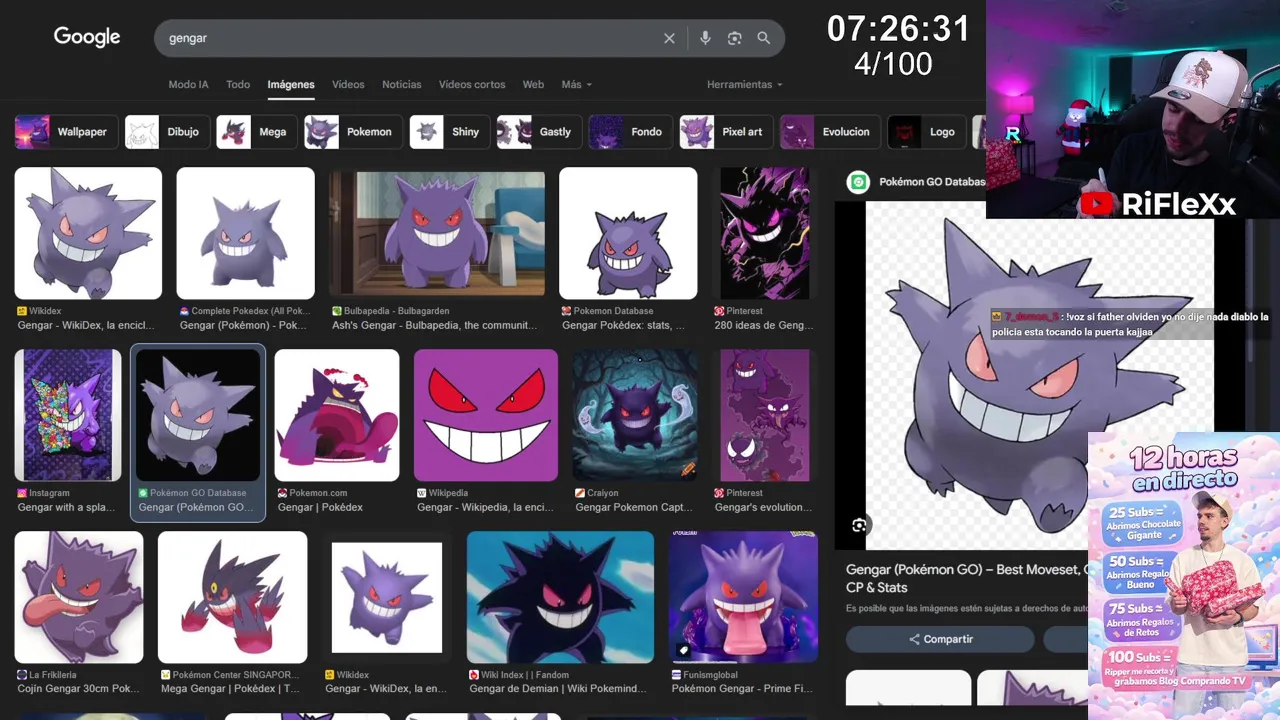
Task: Open Ash's Gengar Bulbapedia thumbnail
Action: (437, 233)
